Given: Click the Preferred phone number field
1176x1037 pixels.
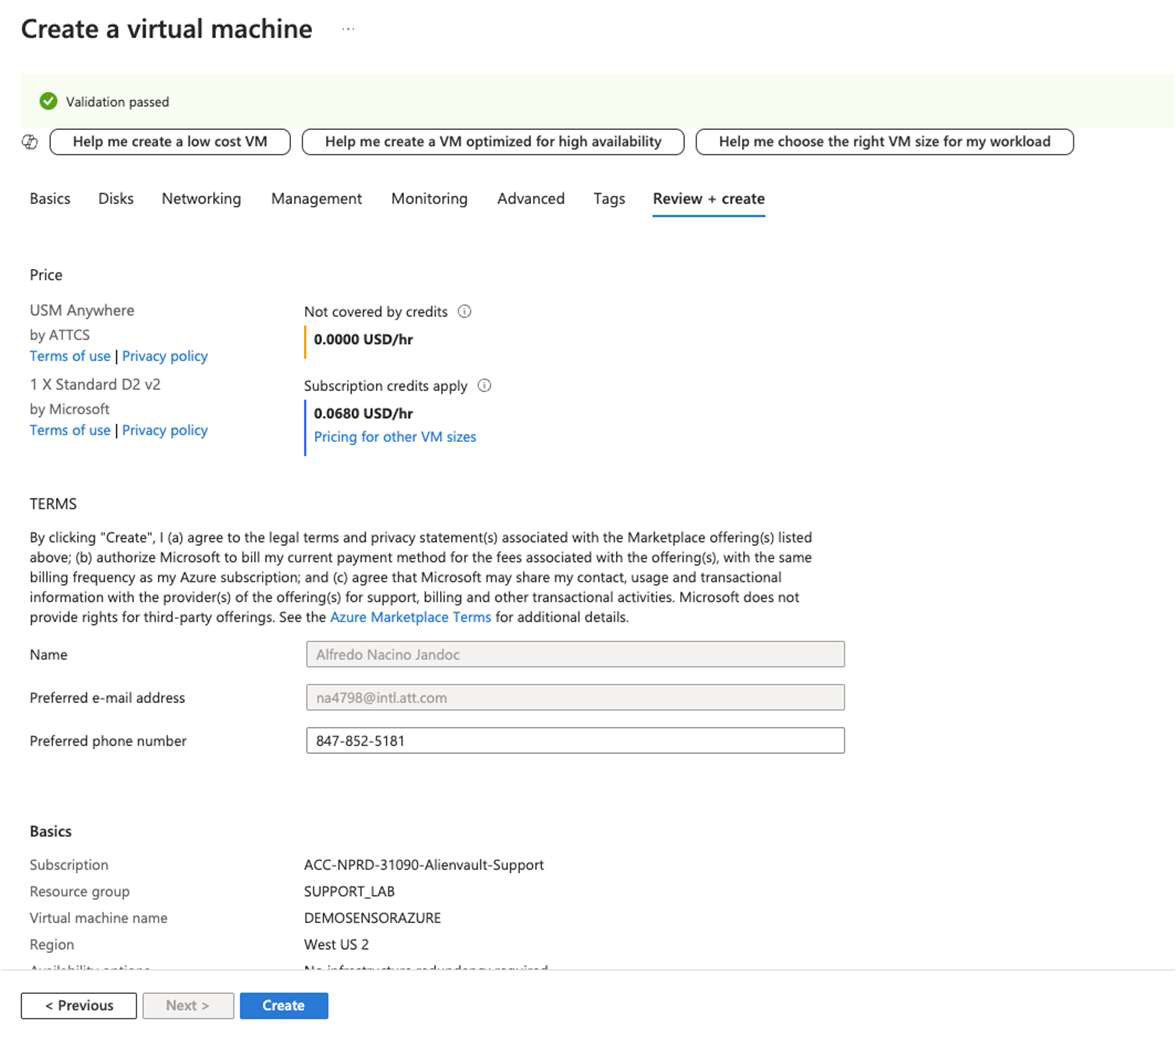Looking at the screenshot, I should (x=575, y=740).
